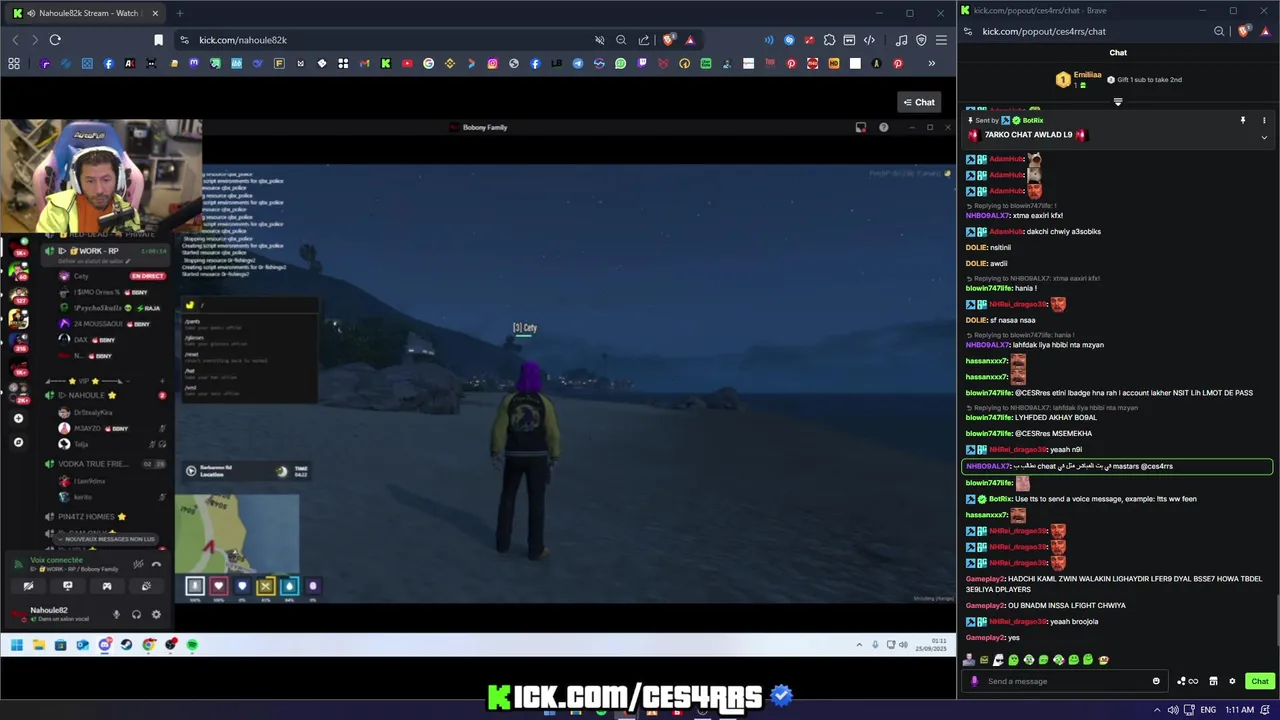1280x720 pixels.
Task: Open the Brave hamburger menu
Action: (x=941, y=40)
